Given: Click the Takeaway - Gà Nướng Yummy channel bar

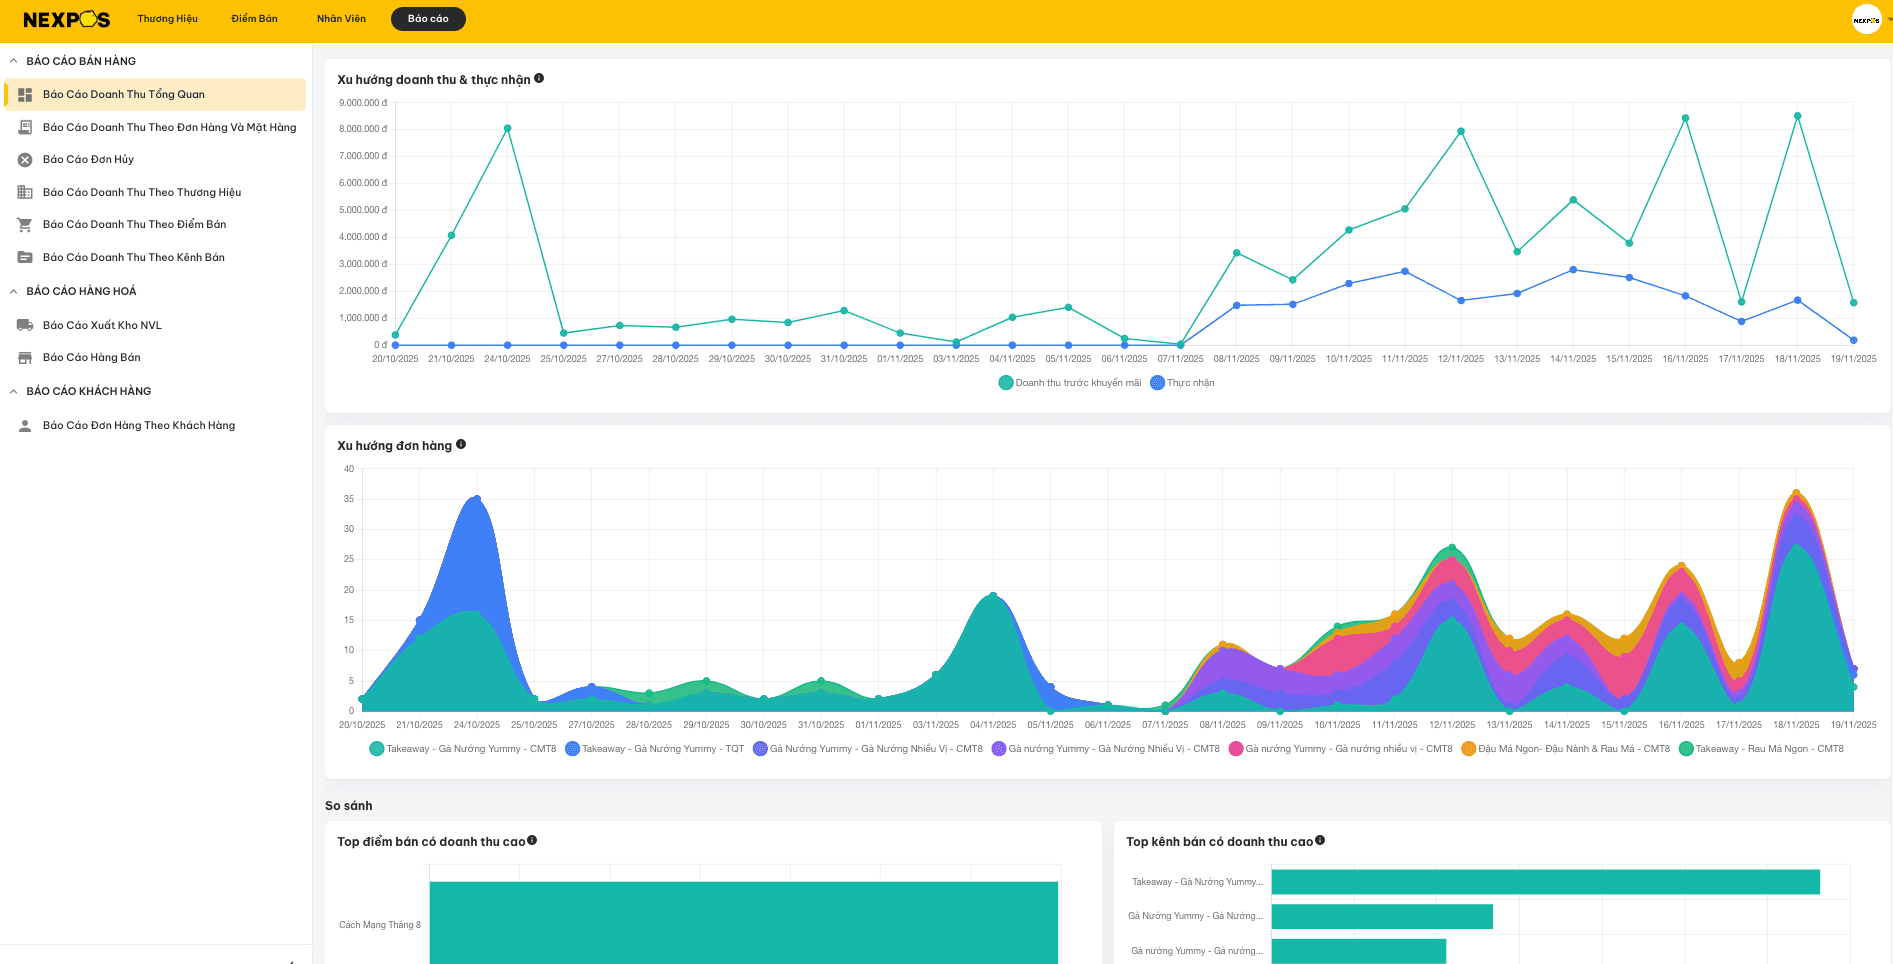Looking at the screenshot, I should pyautogui.click(x=1545, y=882).
